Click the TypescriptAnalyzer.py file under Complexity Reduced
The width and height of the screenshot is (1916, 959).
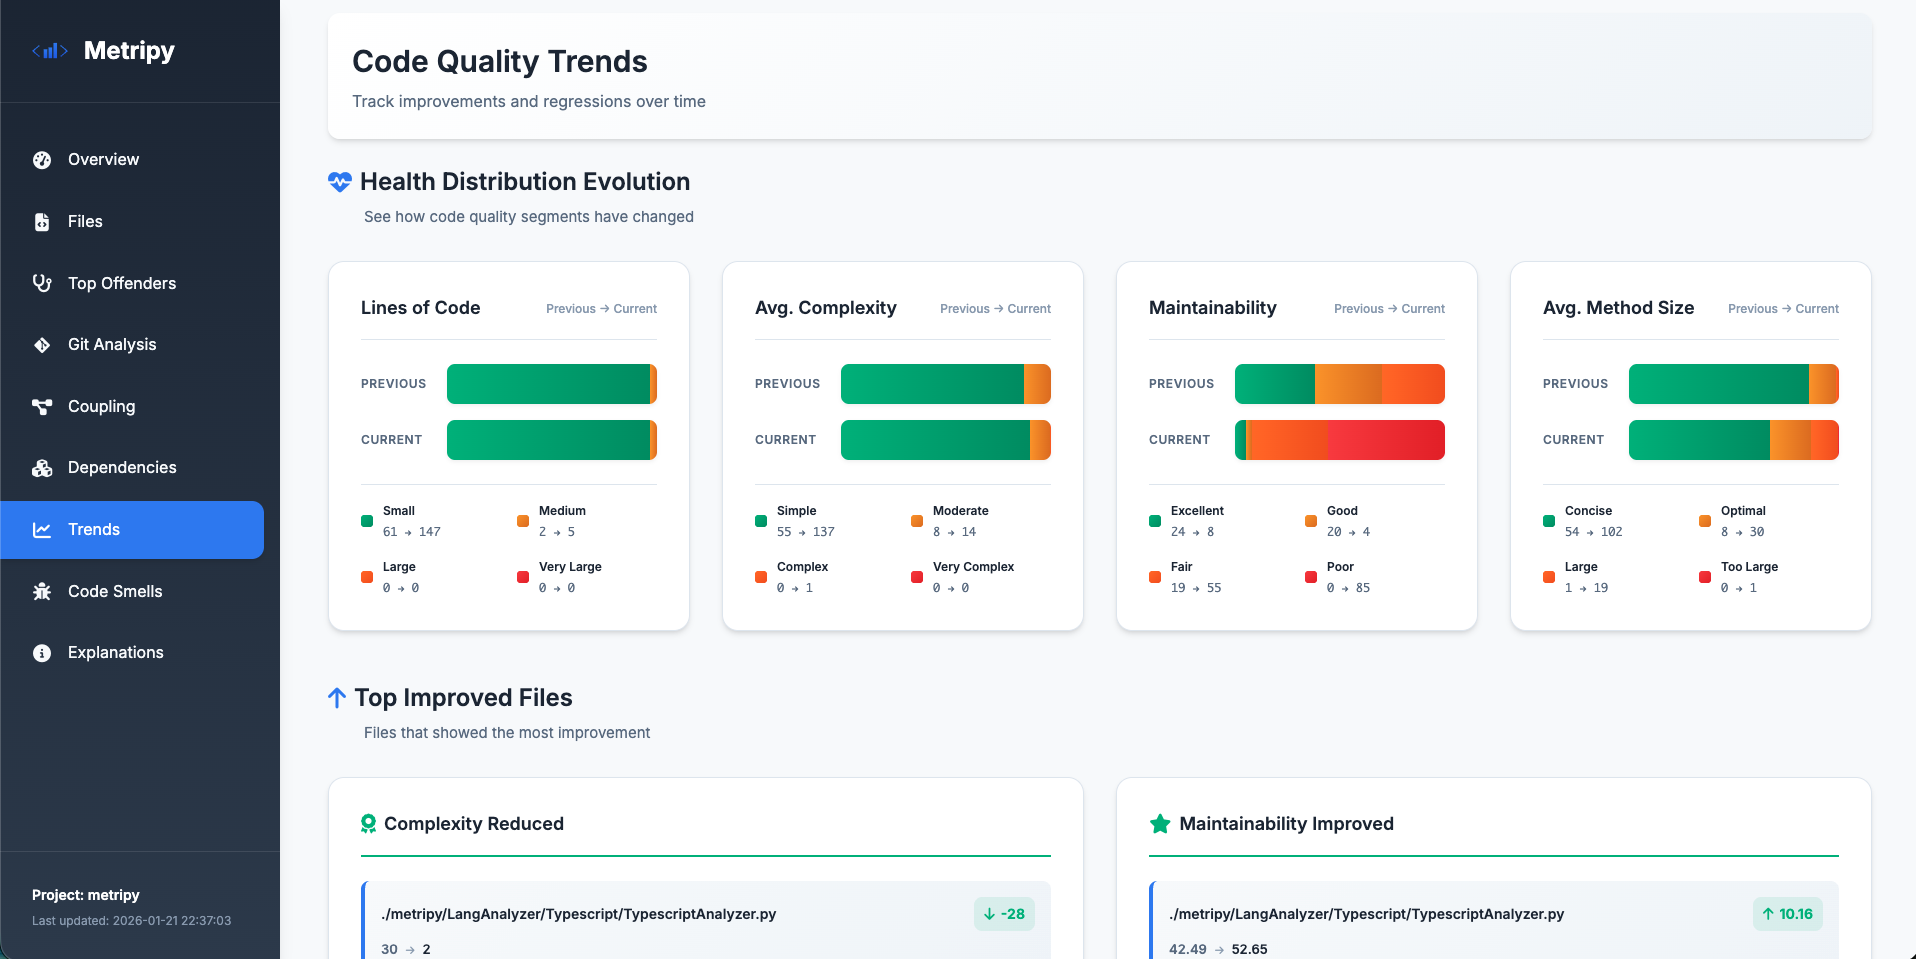(x=579, y=913)
